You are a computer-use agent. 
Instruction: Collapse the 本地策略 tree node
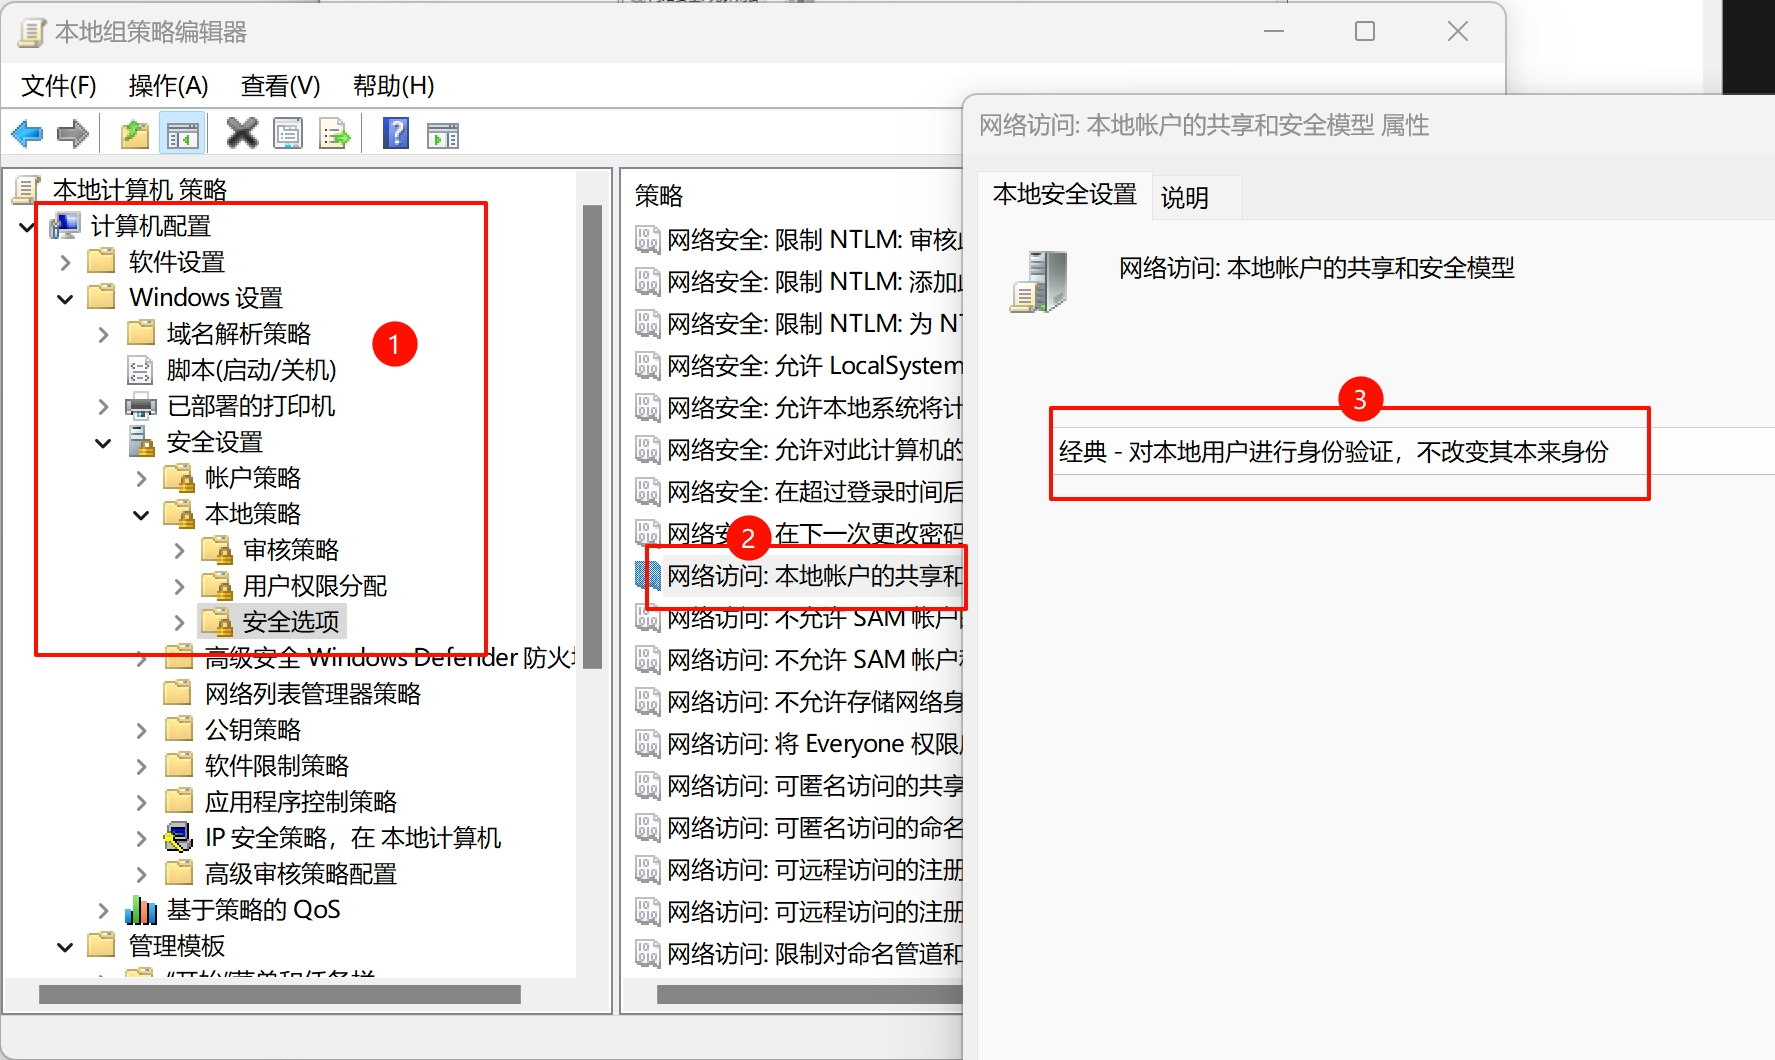(x=142, y=515)
